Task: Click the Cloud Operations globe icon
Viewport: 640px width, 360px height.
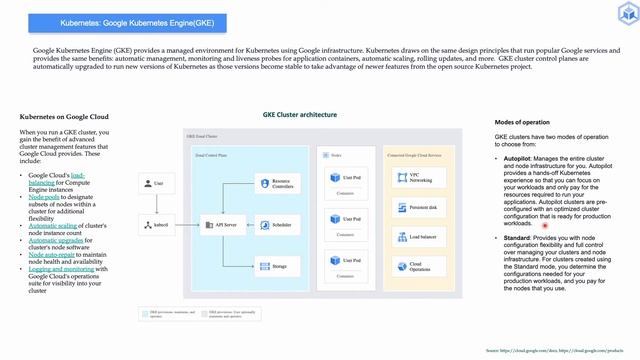Action: 402,267
